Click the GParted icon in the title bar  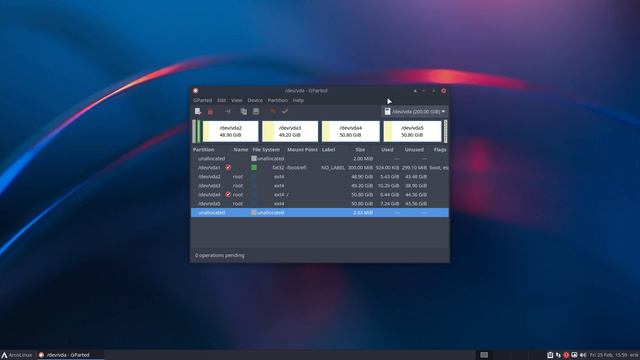196,91
